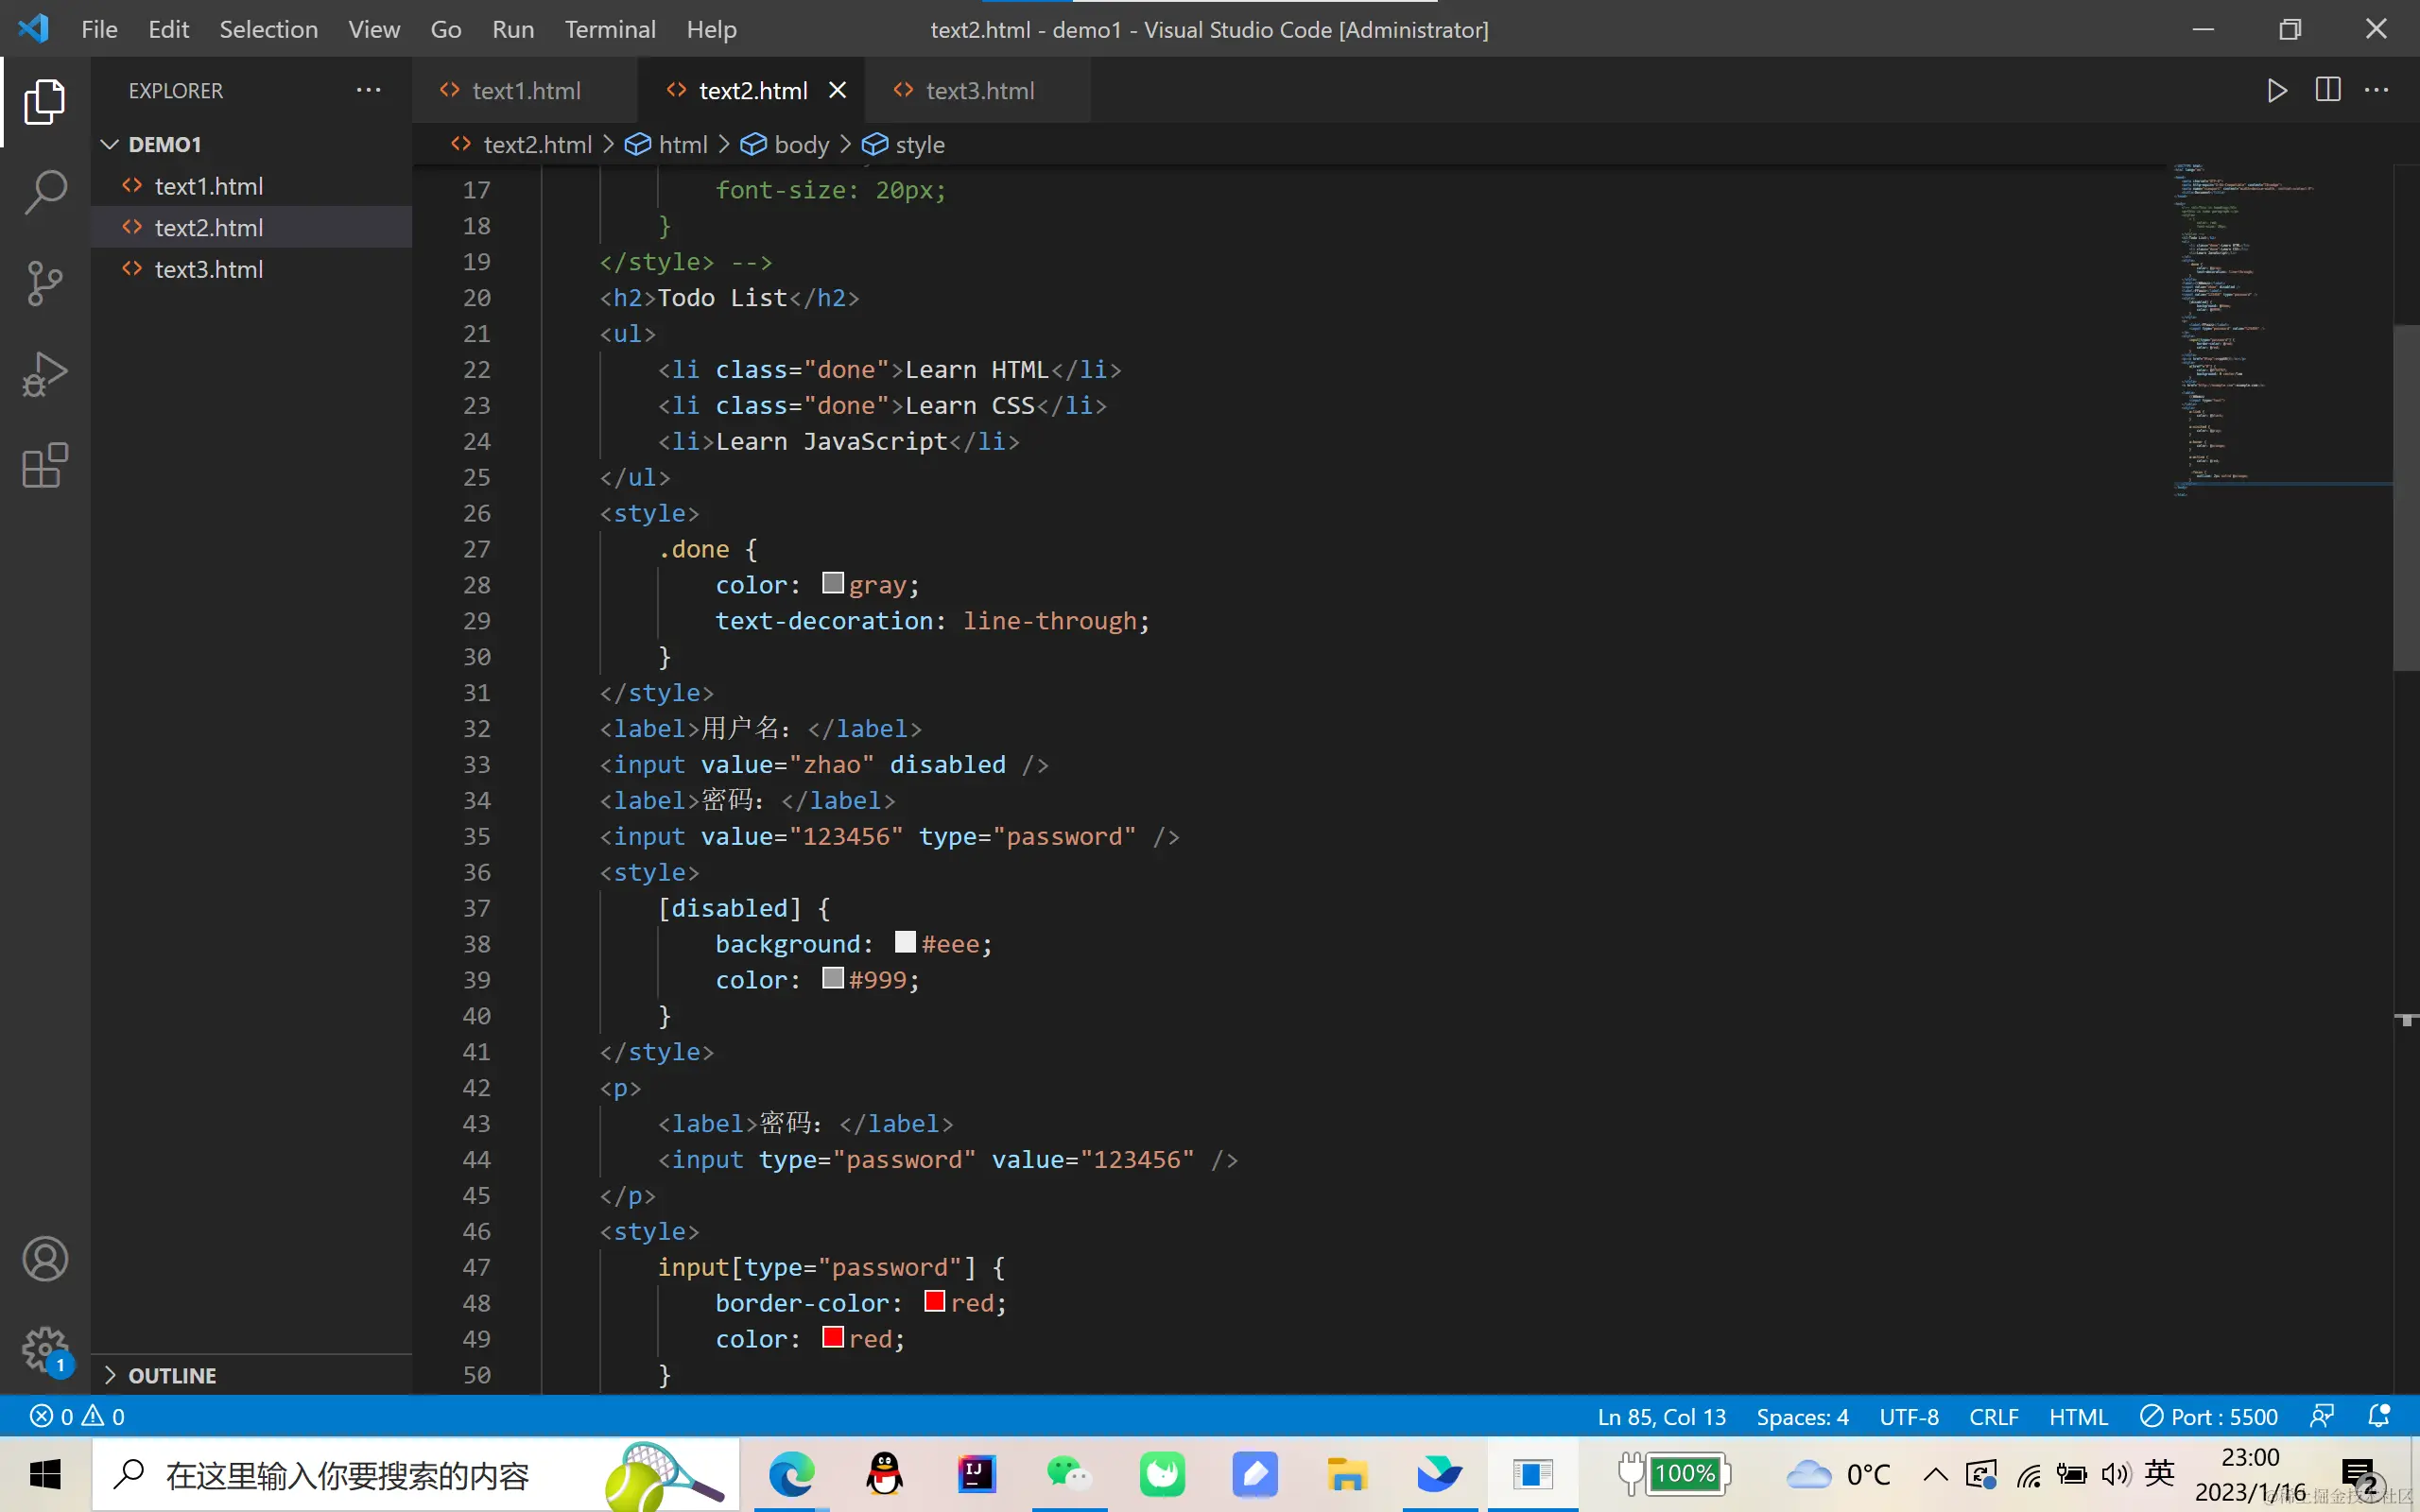The image size is (2420, 1512).
Task: Open the Terminal menu
Action: [x=610, y=30]
